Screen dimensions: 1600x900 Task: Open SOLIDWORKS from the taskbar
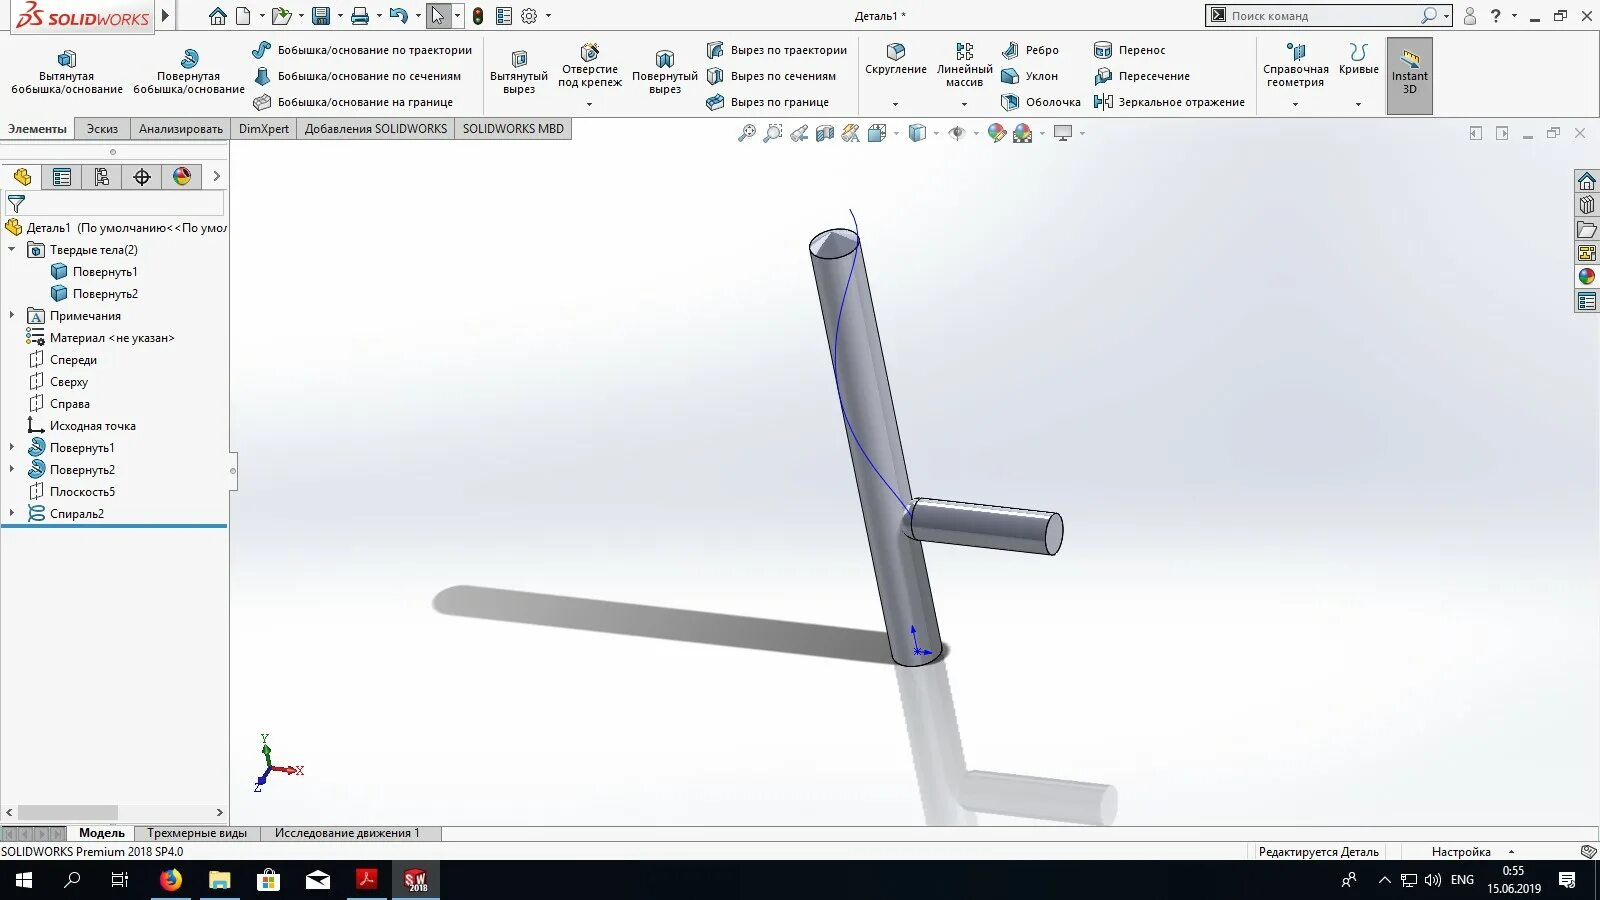416,880
